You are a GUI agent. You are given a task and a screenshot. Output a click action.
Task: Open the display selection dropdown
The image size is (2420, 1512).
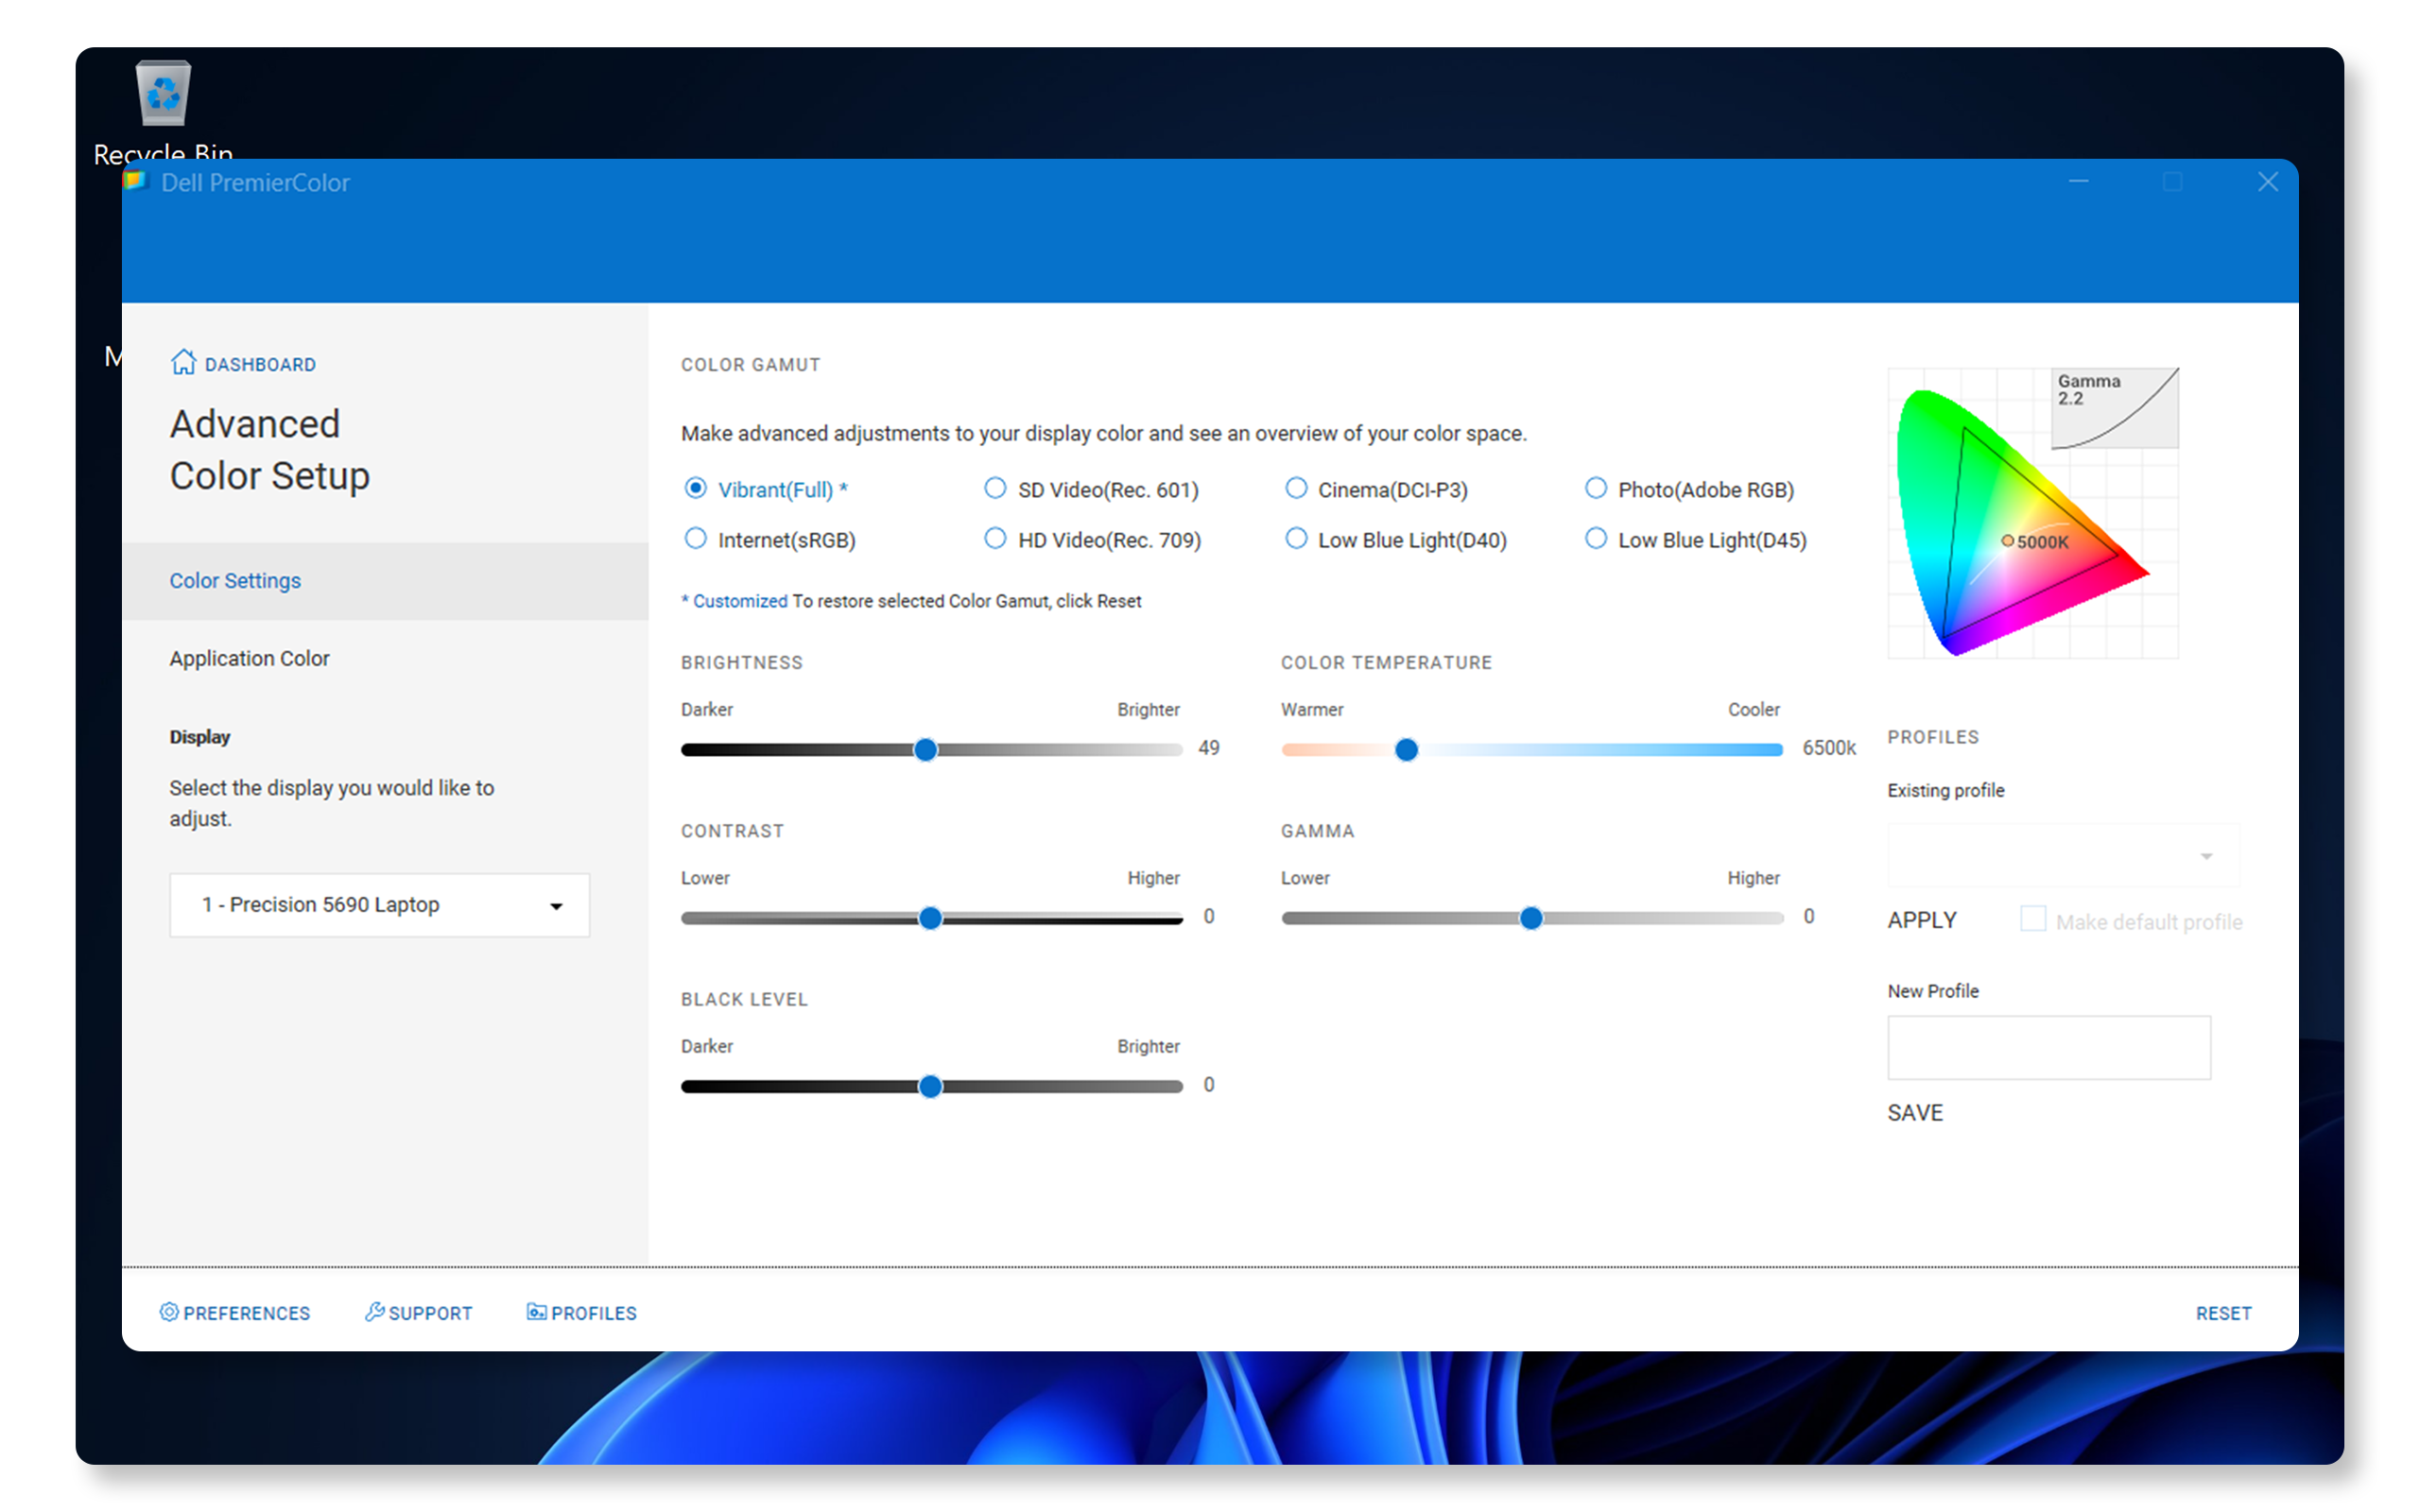tap(380, 905)
